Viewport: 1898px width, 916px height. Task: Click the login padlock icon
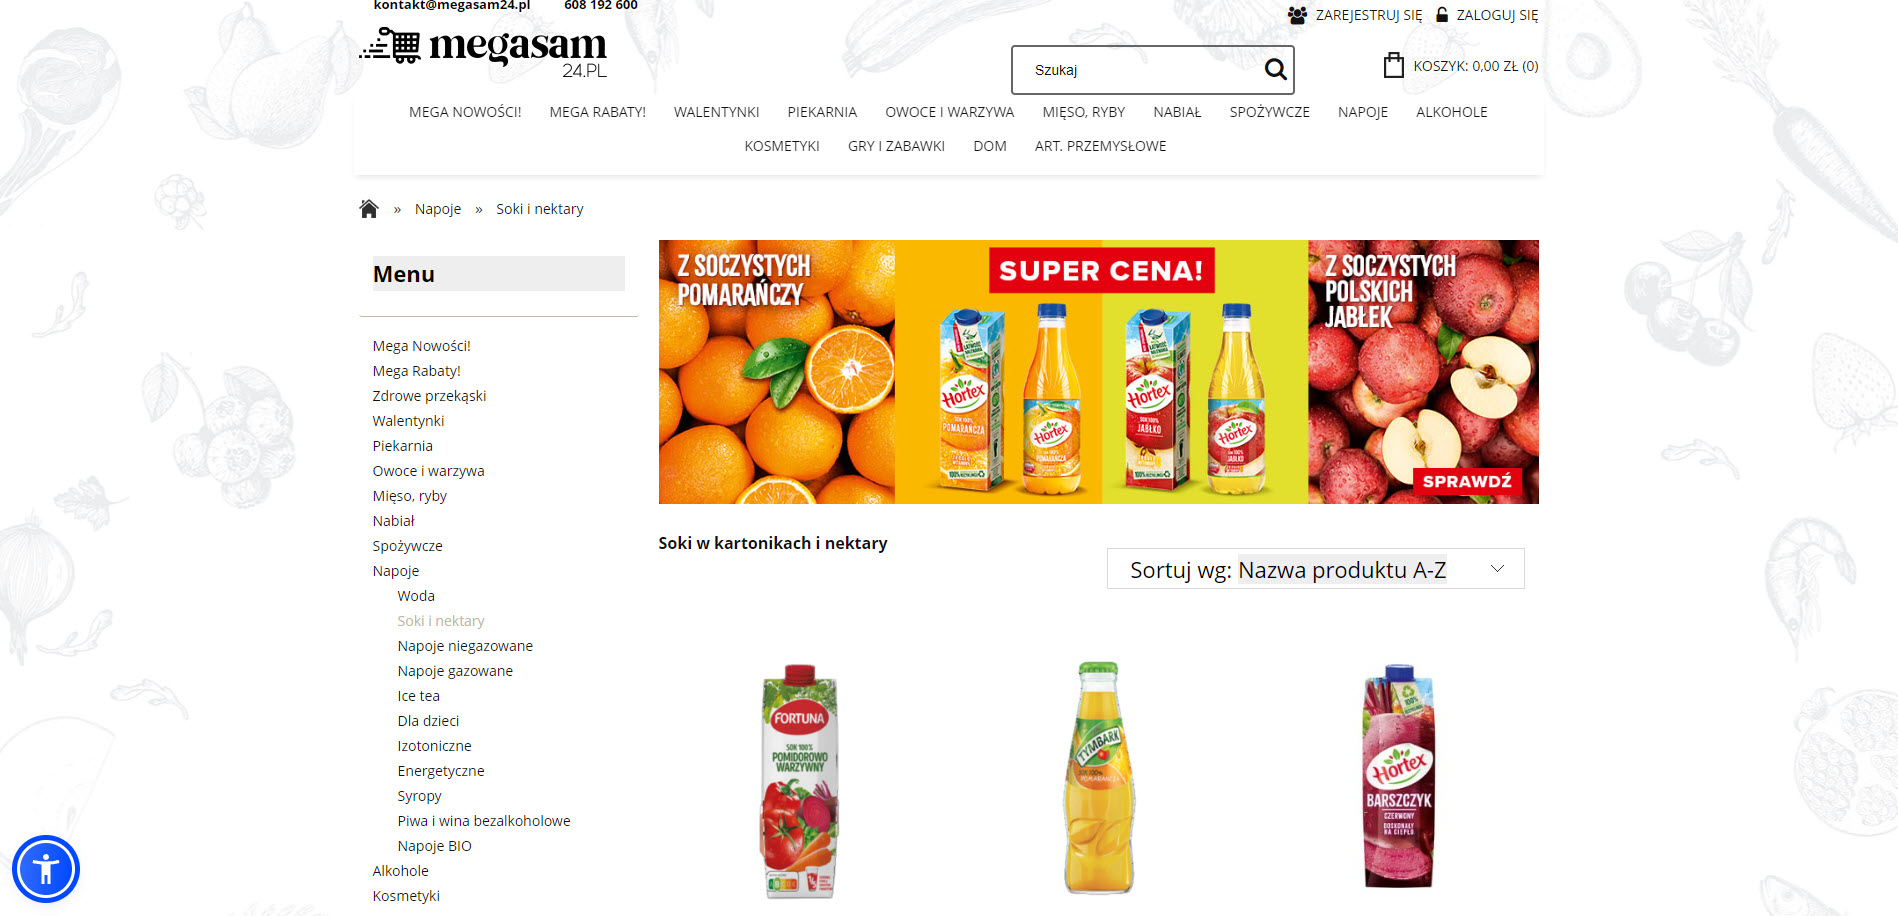[x=1442, y=14]
